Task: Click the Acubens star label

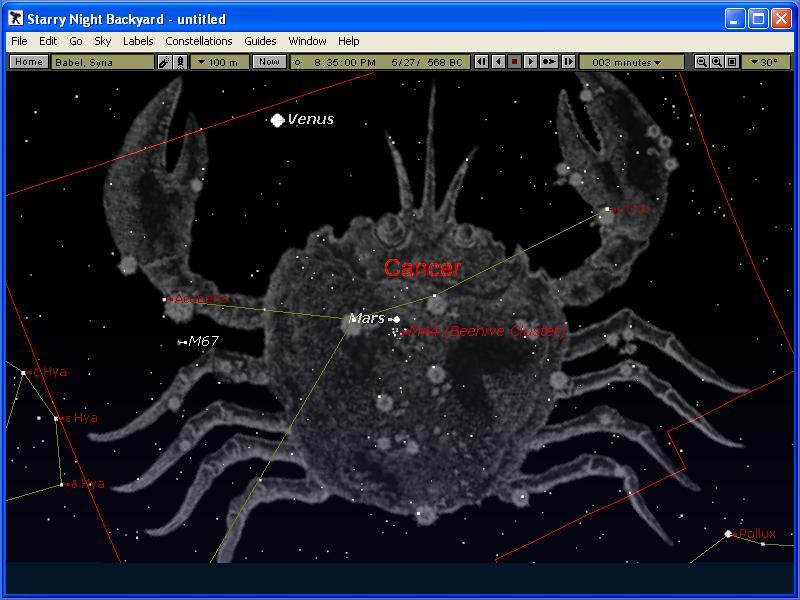Action: tap(201, 298)
